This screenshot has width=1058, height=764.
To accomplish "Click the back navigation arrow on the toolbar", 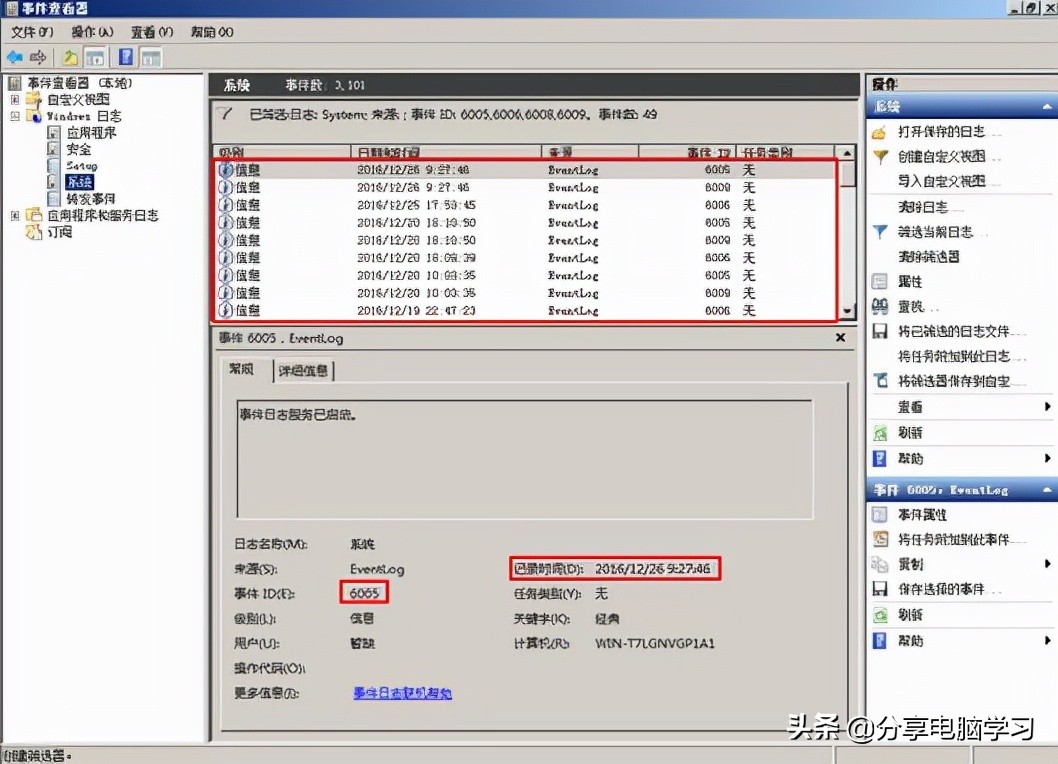I will (x=16, y=57).
